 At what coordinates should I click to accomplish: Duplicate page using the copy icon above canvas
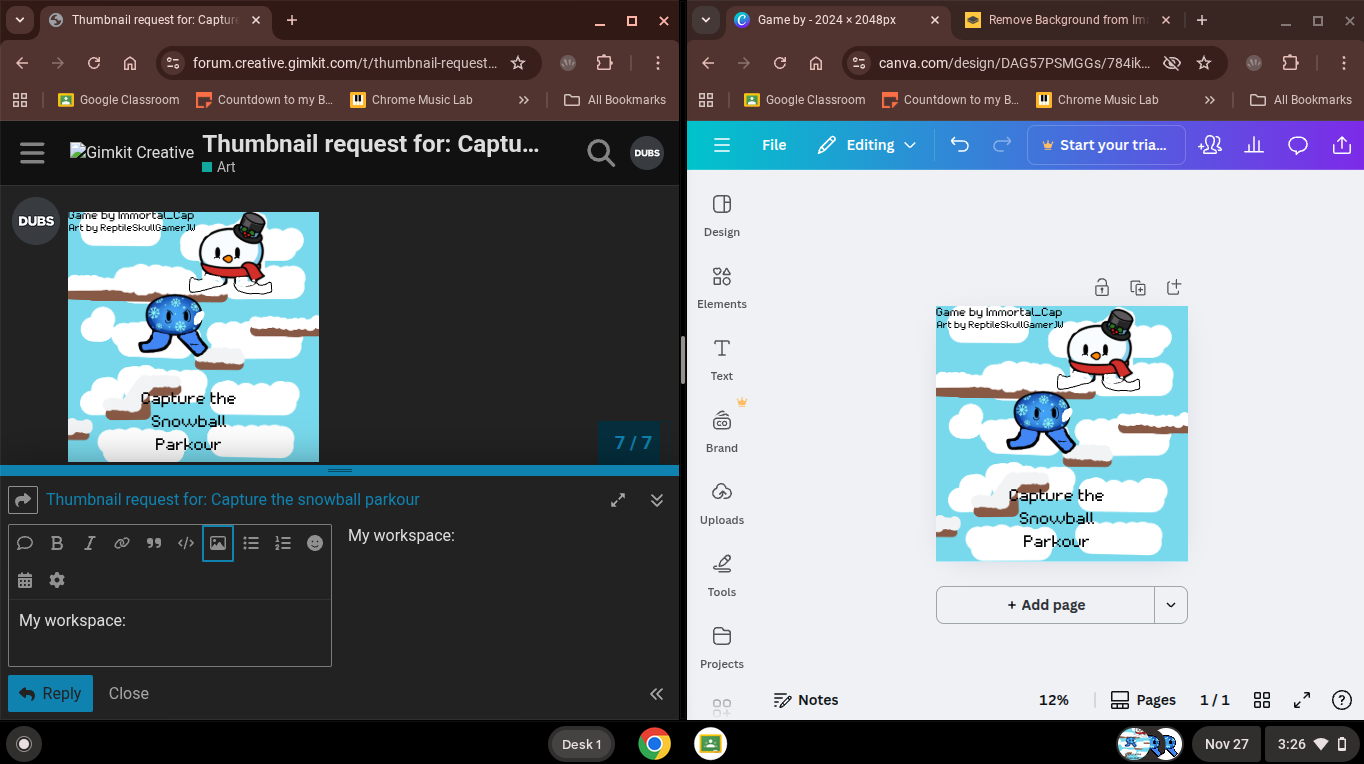coord(1137,288)
